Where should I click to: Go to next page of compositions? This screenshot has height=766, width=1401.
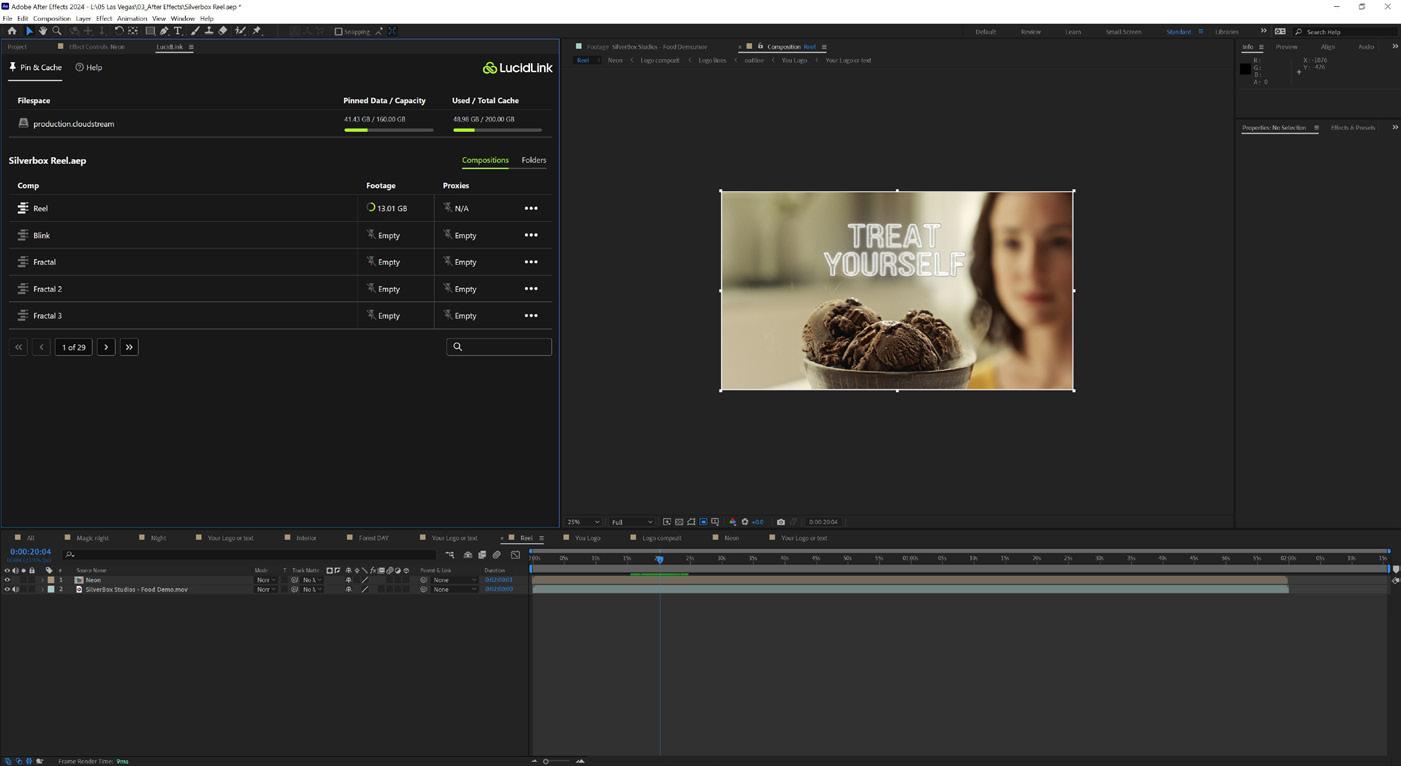(x=106, y=347)
